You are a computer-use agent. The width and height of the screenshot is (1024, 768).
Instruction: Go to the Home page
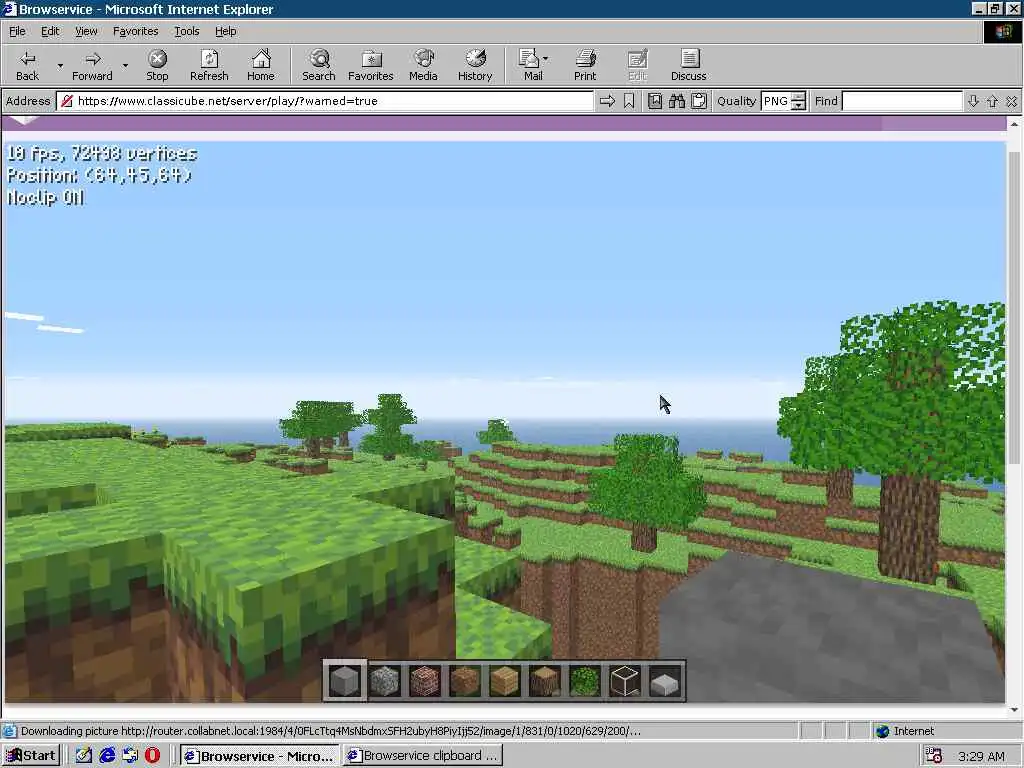[x=261, y=65]
